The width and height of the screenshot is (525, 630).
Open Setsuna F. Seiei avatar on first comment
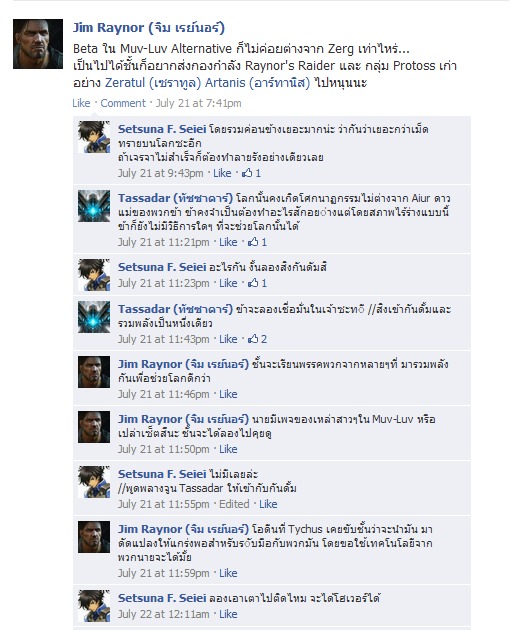[x=94, y=137]
